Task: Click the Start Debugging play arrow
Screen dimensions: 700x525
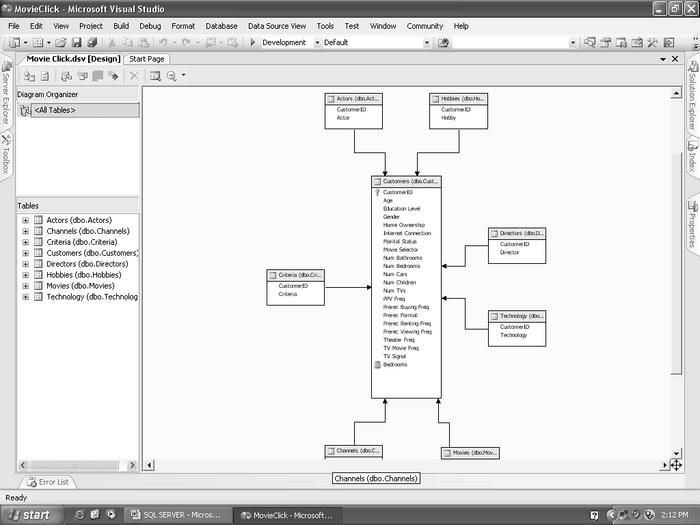Action: click(x=253, y=43)
